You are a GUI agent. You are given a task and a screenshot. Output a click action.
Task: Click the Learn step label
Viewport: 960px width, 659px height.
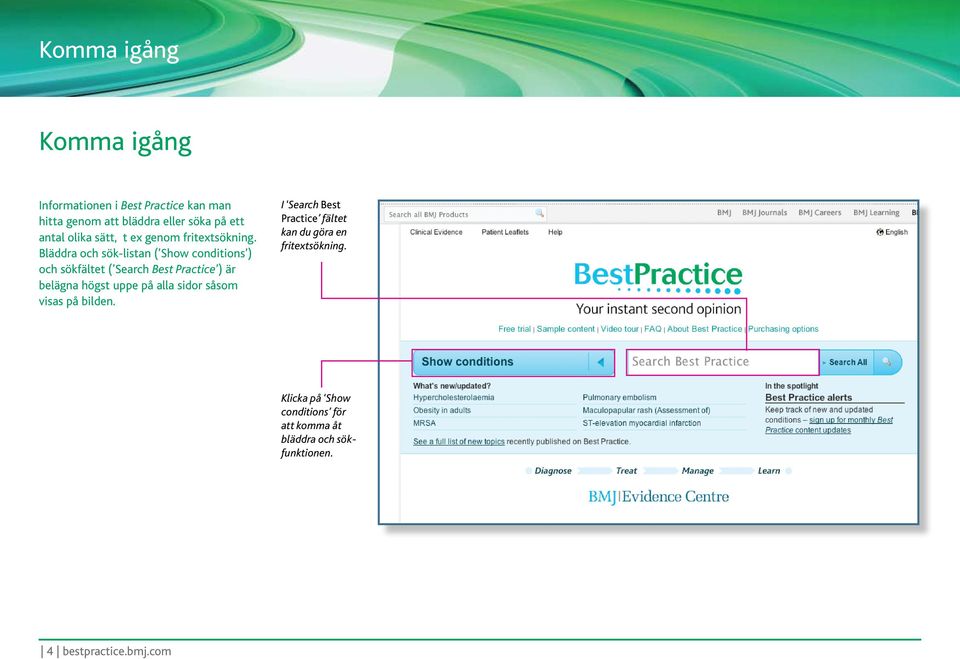tap(768, 471)
